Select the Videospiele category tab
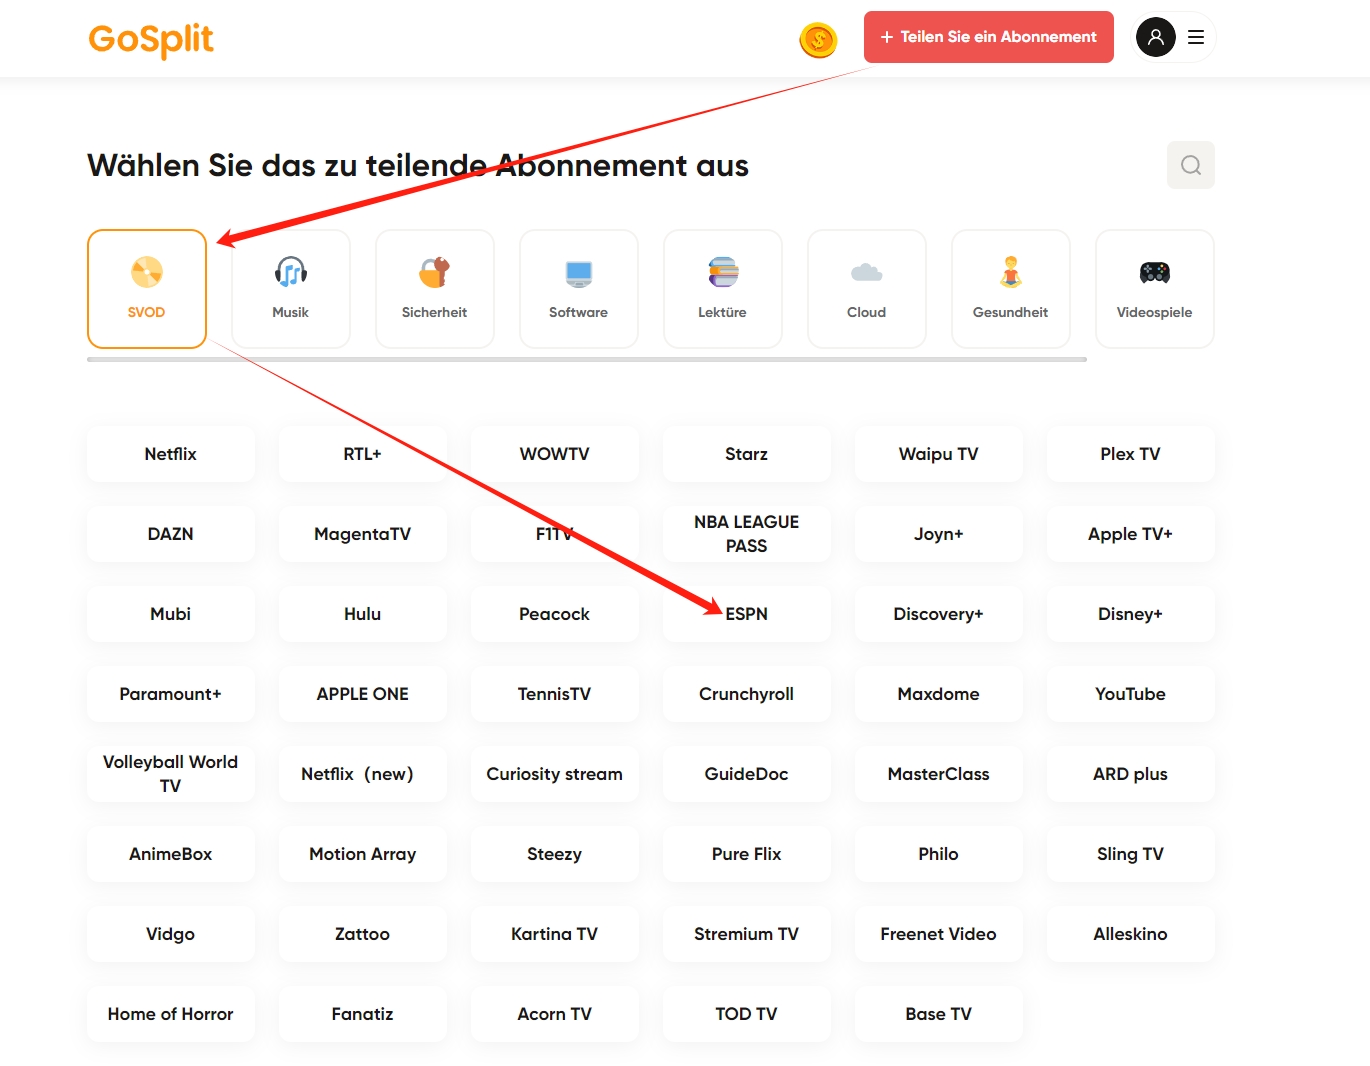This screenshot has width=1370, height=1066. [x=1155, y=289]
